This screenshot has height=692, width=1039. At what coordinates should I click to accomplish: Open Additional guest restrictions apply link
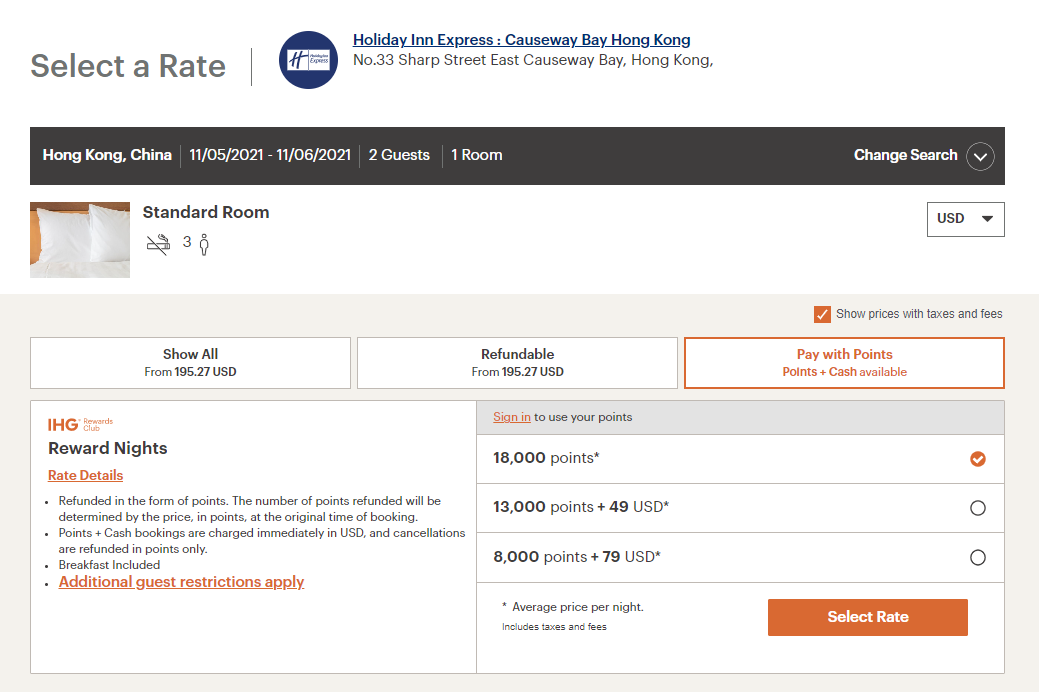[x=181, y=581]
